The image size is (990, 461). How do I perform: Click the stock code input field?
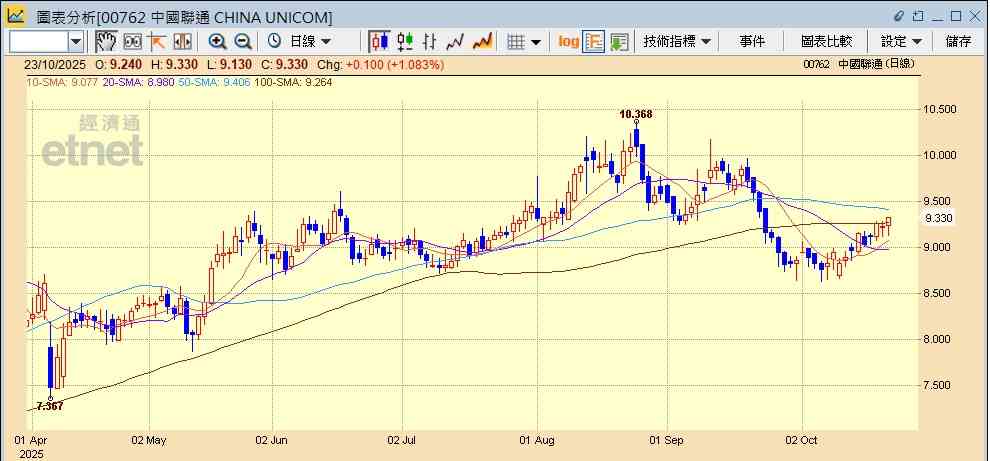pos(38,41)
